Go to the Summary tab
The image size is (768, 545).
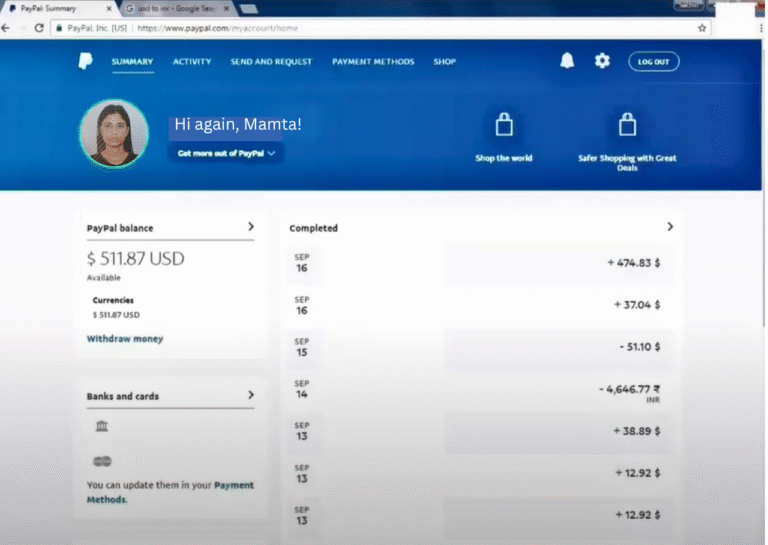tap(132, 62)
